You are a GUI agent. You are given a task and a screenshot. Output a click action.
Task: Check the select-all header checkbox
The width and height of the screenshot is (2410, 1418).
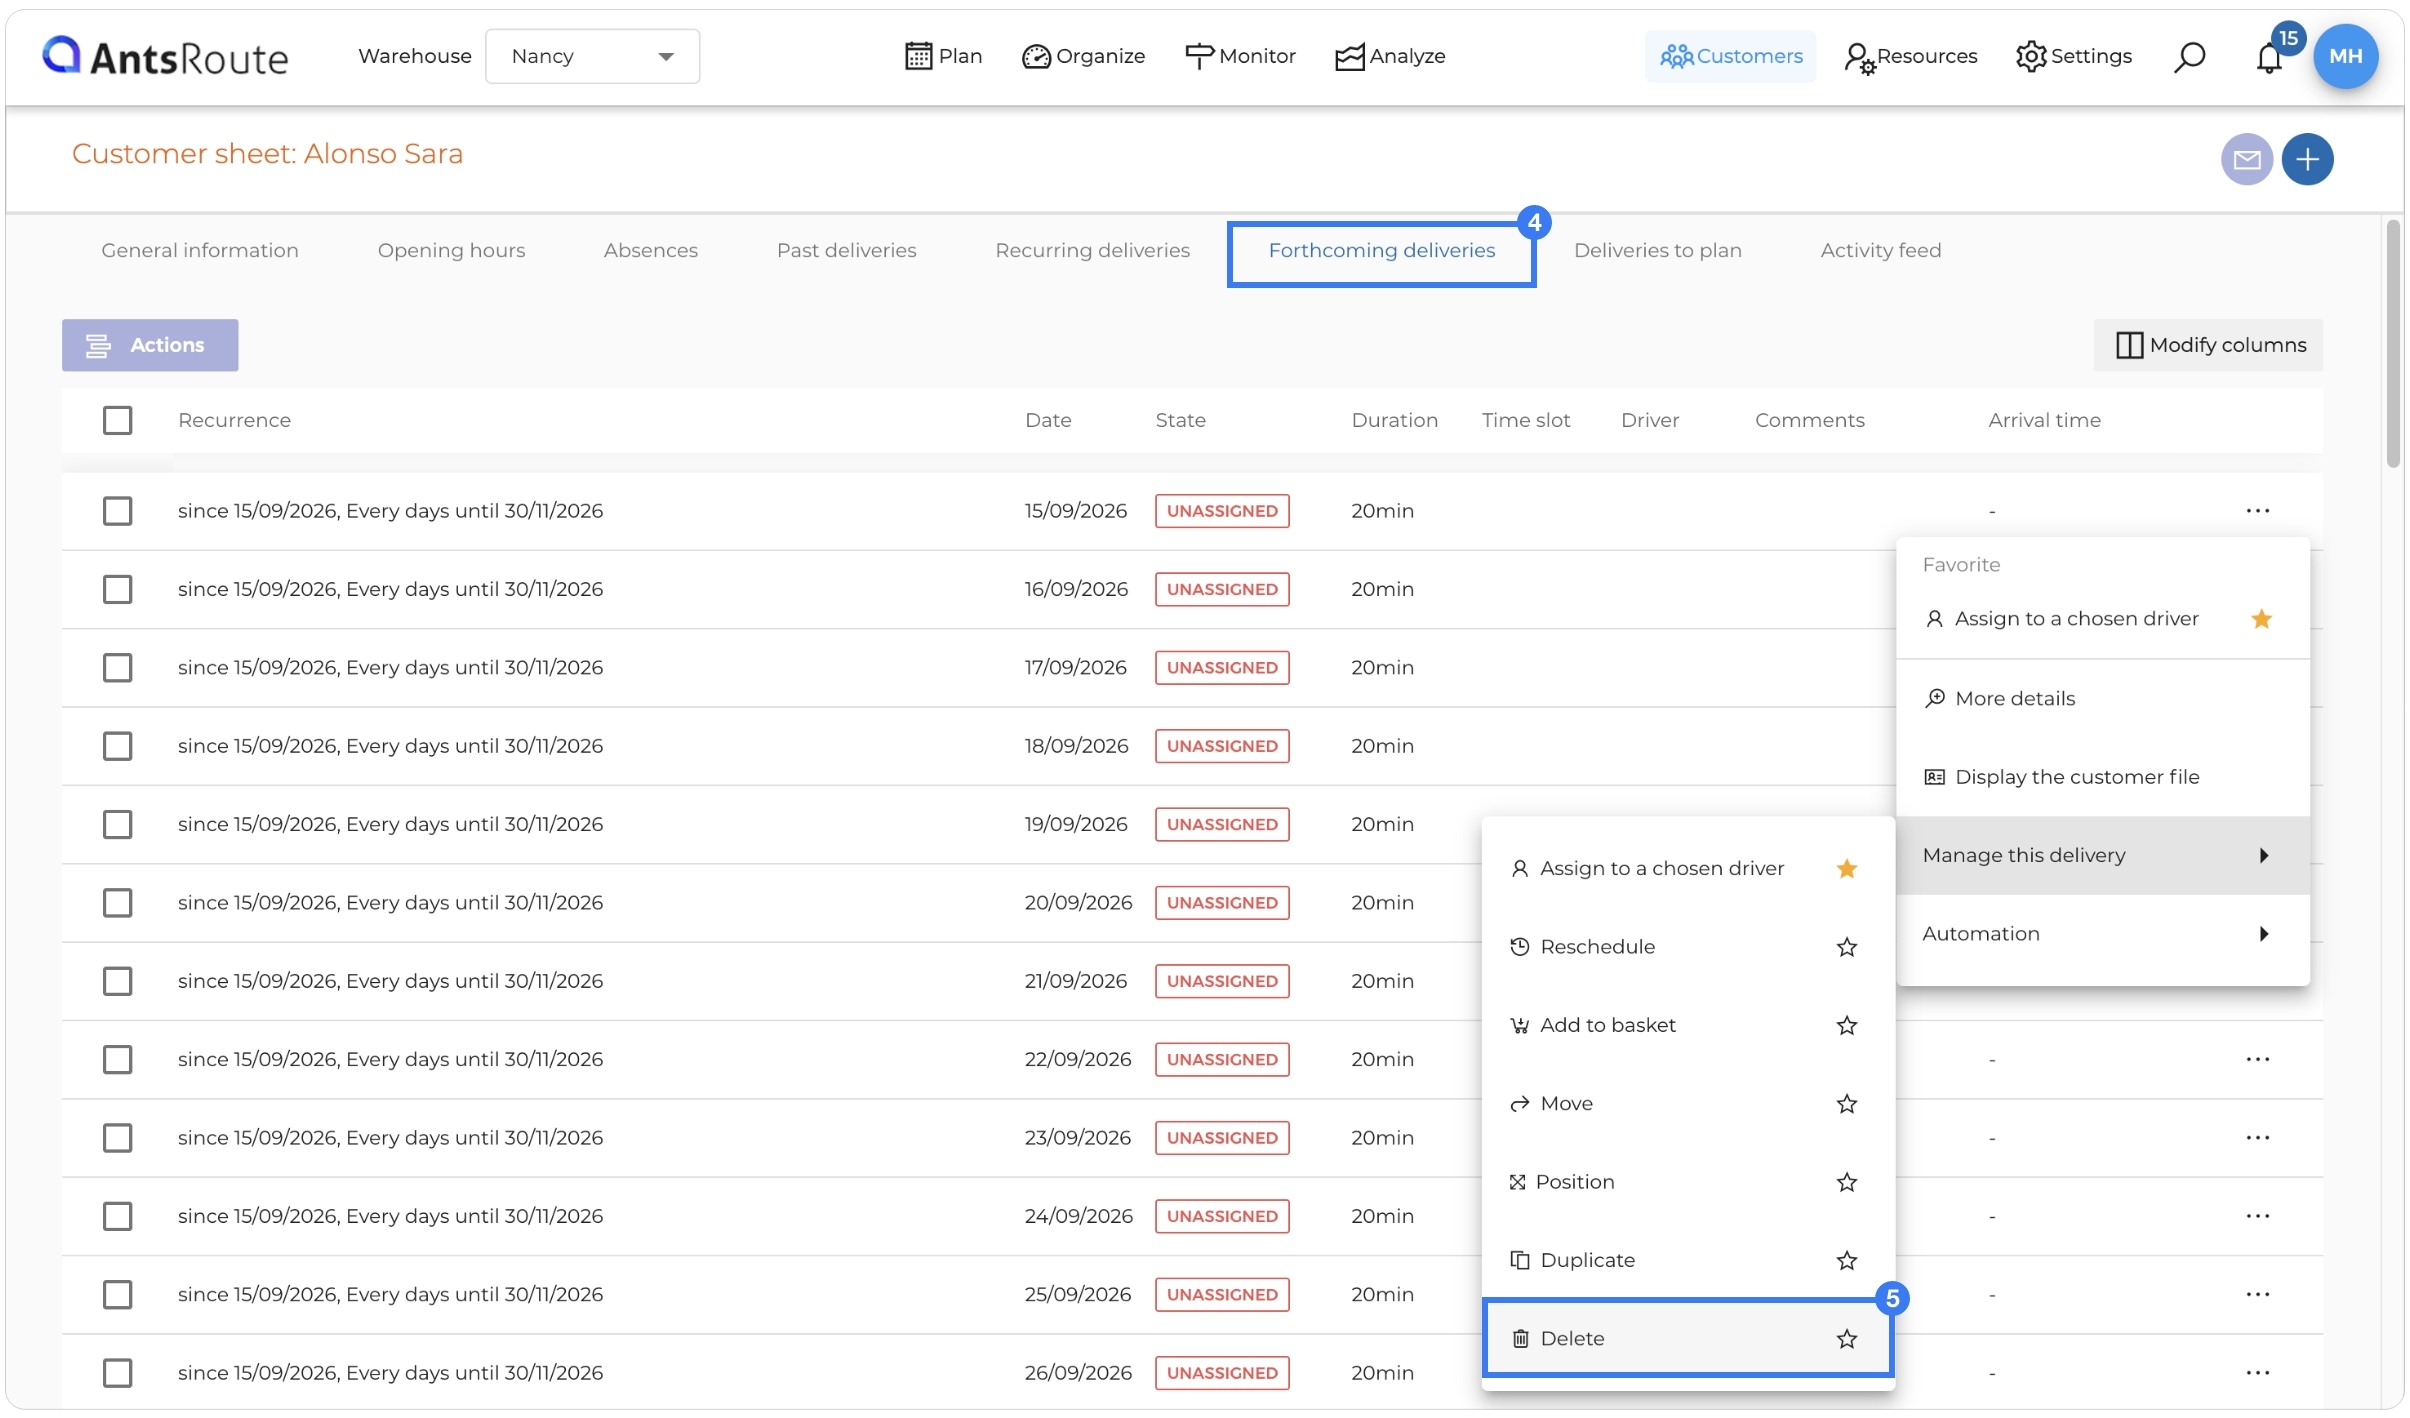click(118, 421)
